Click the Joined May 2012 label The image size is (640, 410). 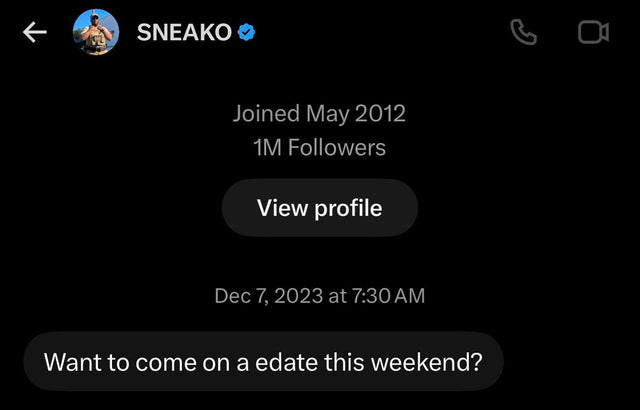pos(319,113)
